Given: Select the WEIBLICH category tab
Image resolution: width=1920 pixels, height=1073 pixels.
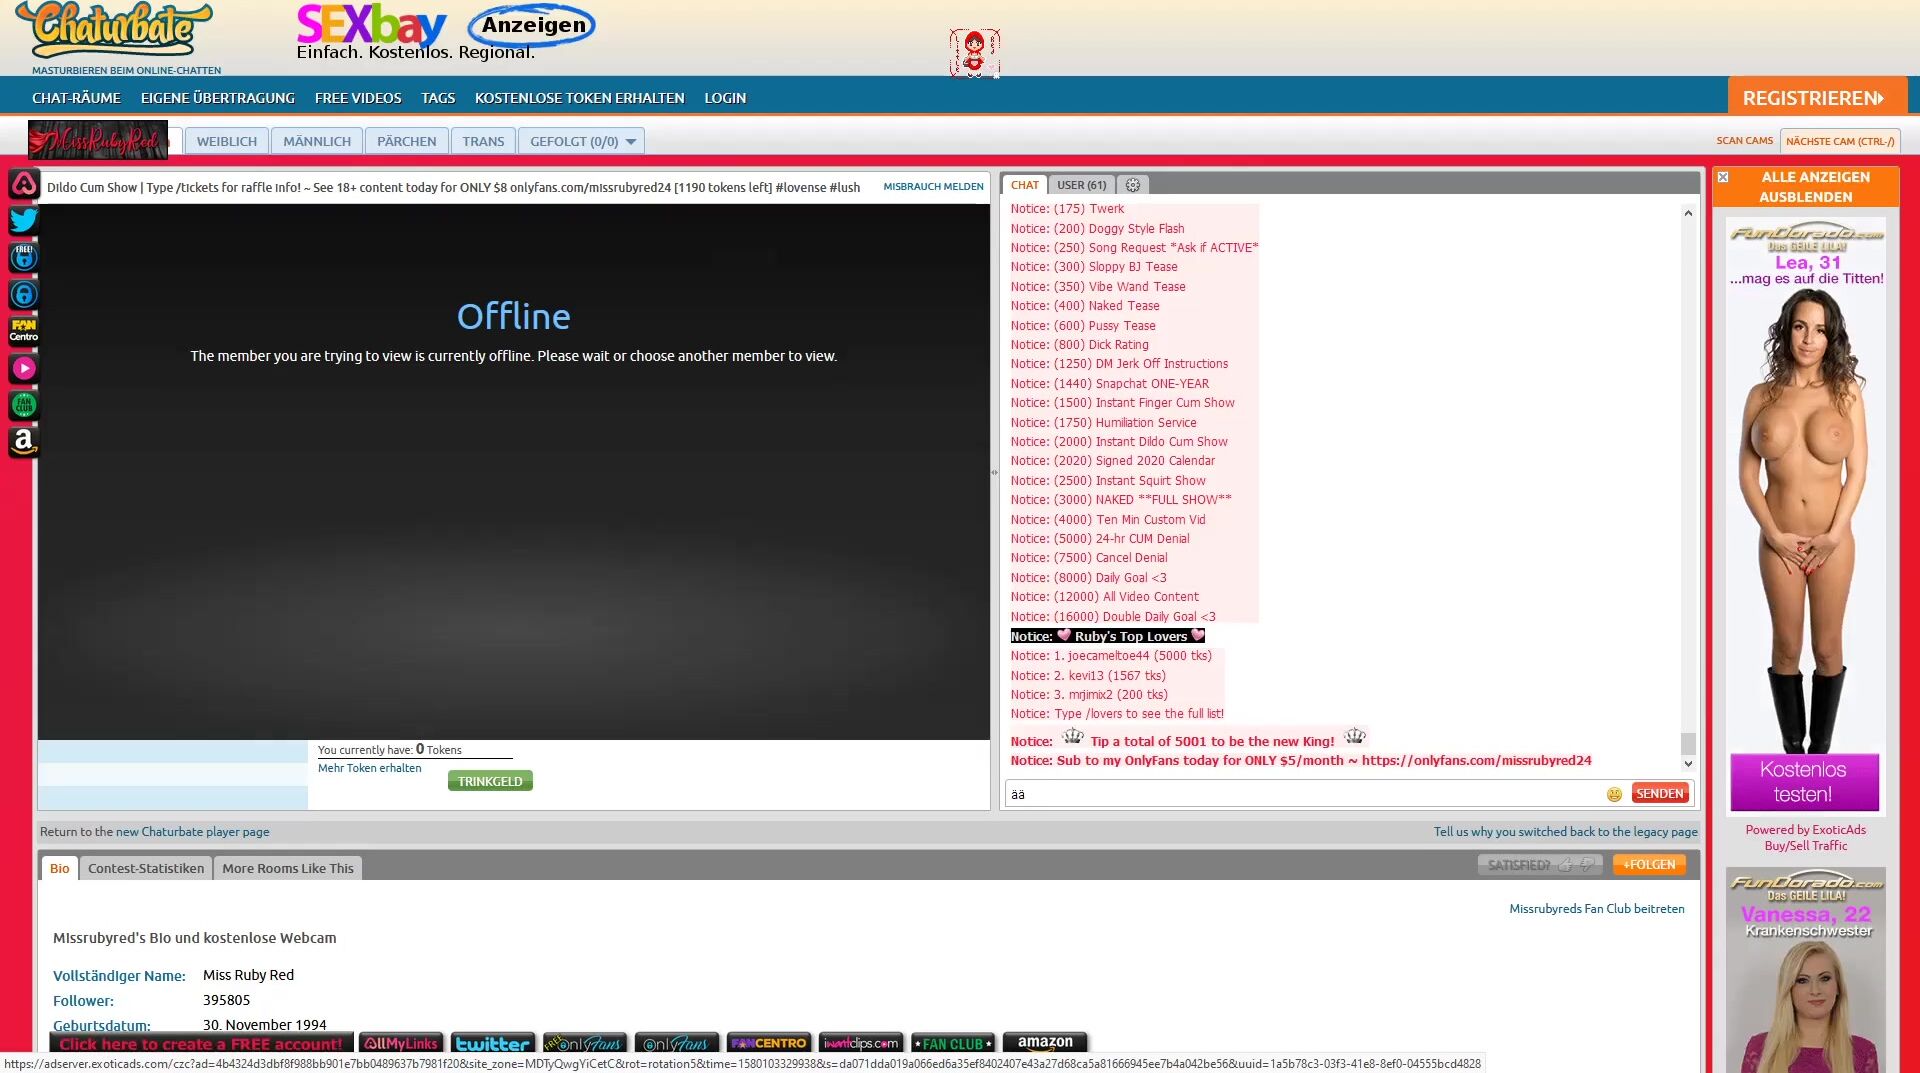Looking at the screenshot, I should click(227, 141).
